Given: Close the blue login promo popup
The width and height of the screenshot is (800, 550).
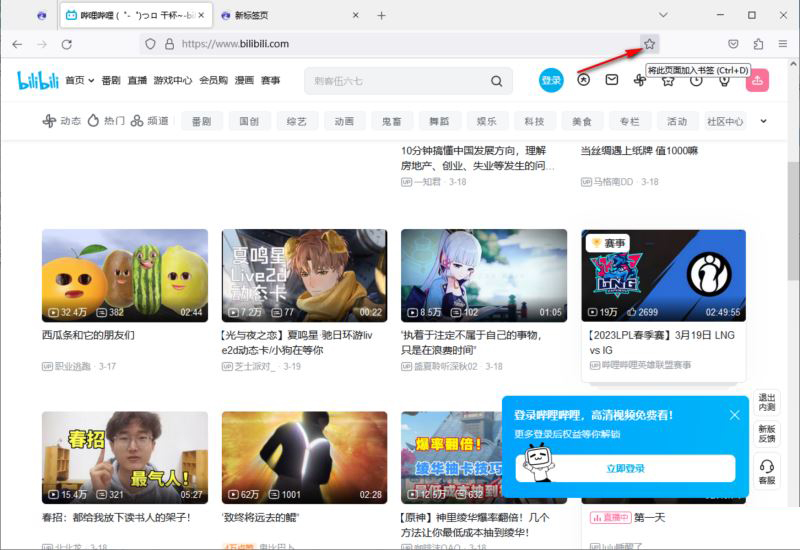Looking at the screenshot, I should click(x=734, y=415).
